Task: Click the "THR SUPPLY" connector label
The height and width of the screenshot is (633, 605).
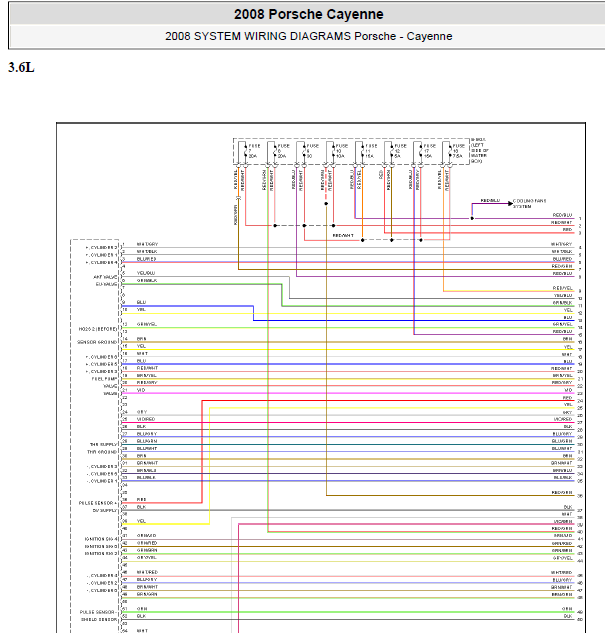Action: click(x=103, y=444)
